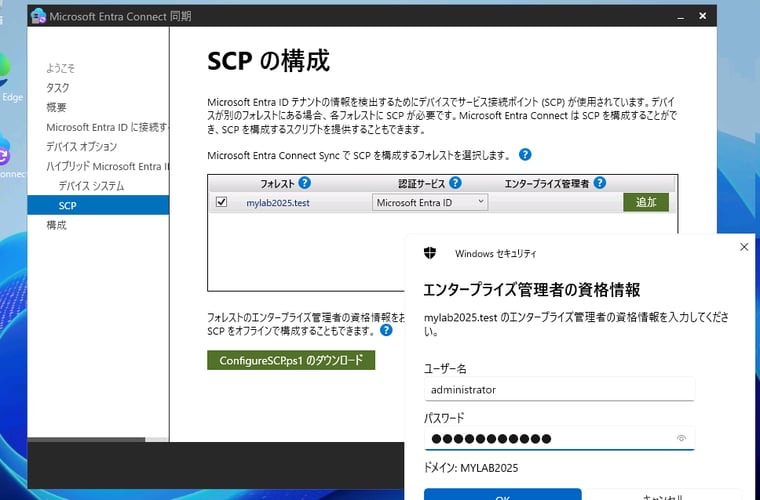Viewport: 760px width, 500px height.
Task: Minimize the Microsoft Entra Connect window
Action: point(681,16)
